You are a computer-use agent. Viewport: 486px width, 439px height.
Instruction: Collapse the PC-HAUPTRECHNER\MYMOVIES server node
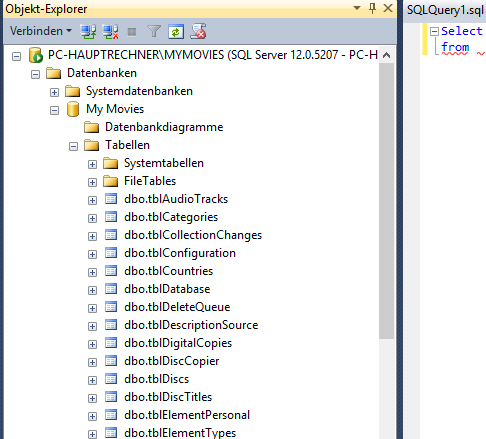[x=16, y=56]
